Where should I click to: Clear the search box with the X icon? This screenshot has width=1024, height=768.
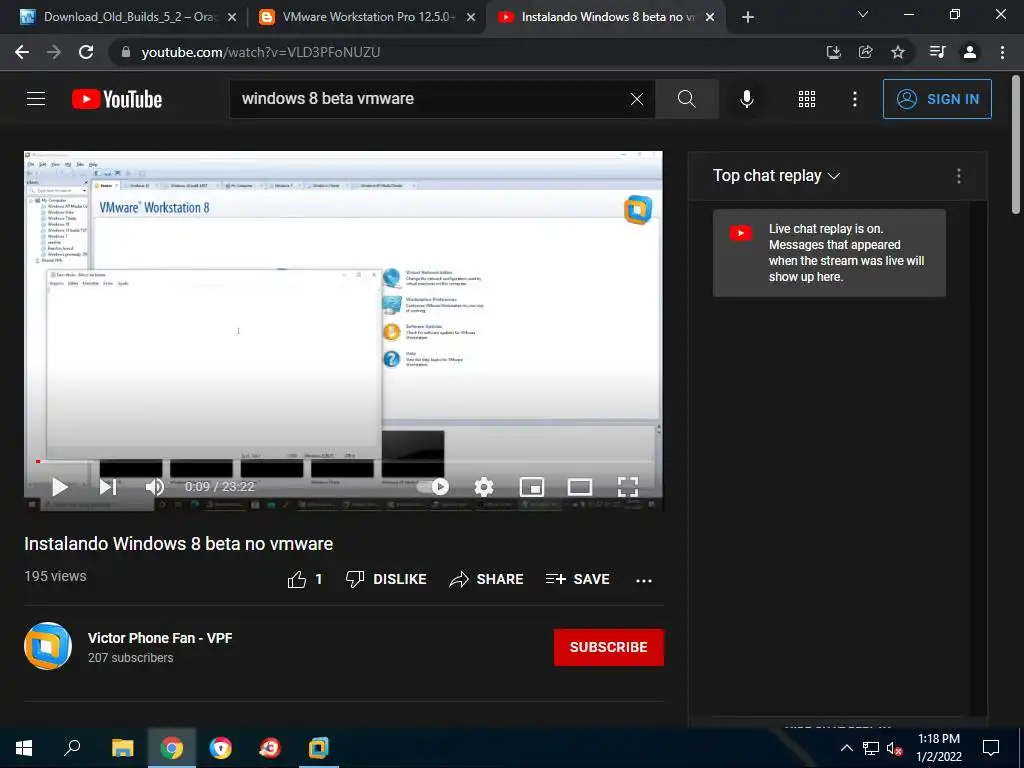(x=637, y=99)
